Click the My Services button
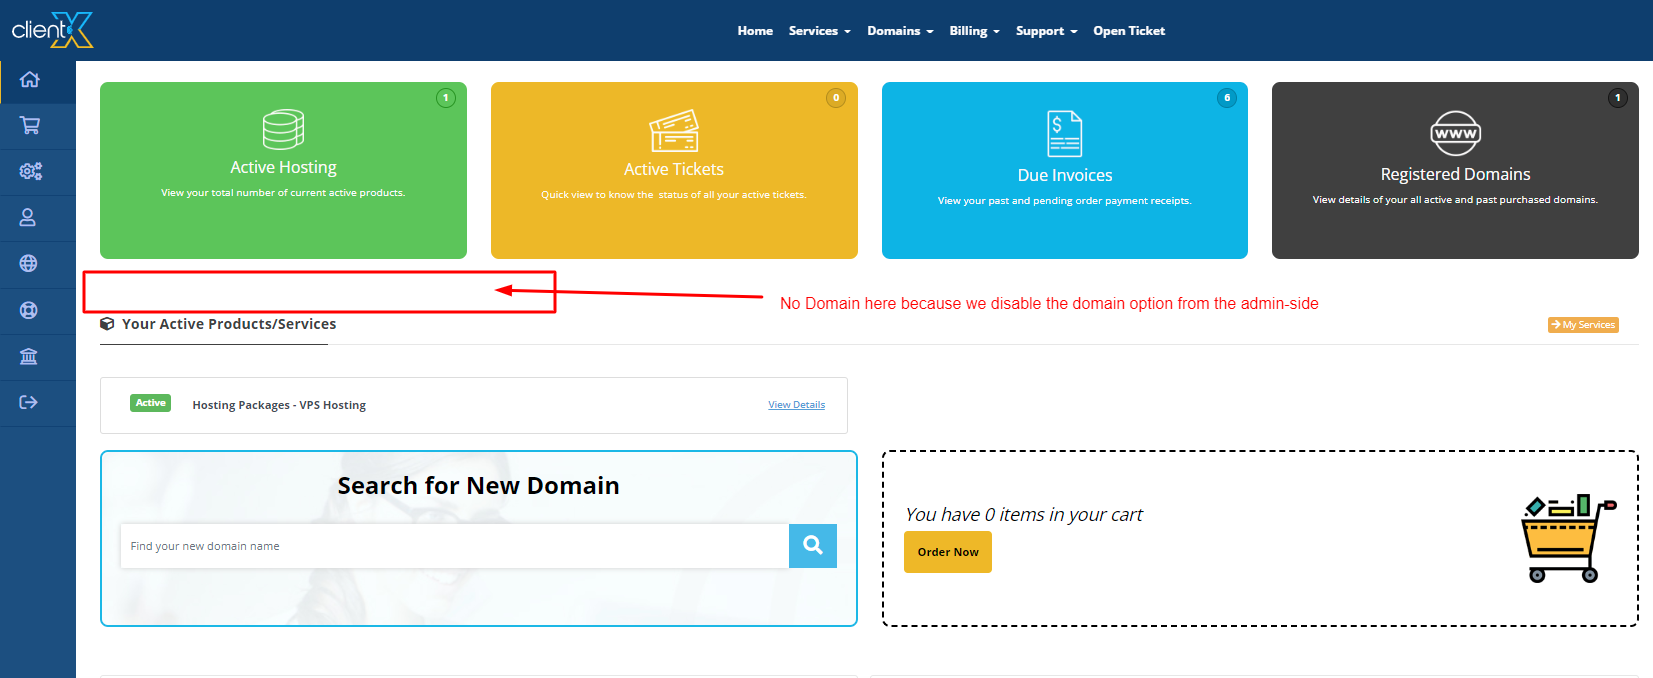The image size is (1653, 678). [x=1583, y=325]
